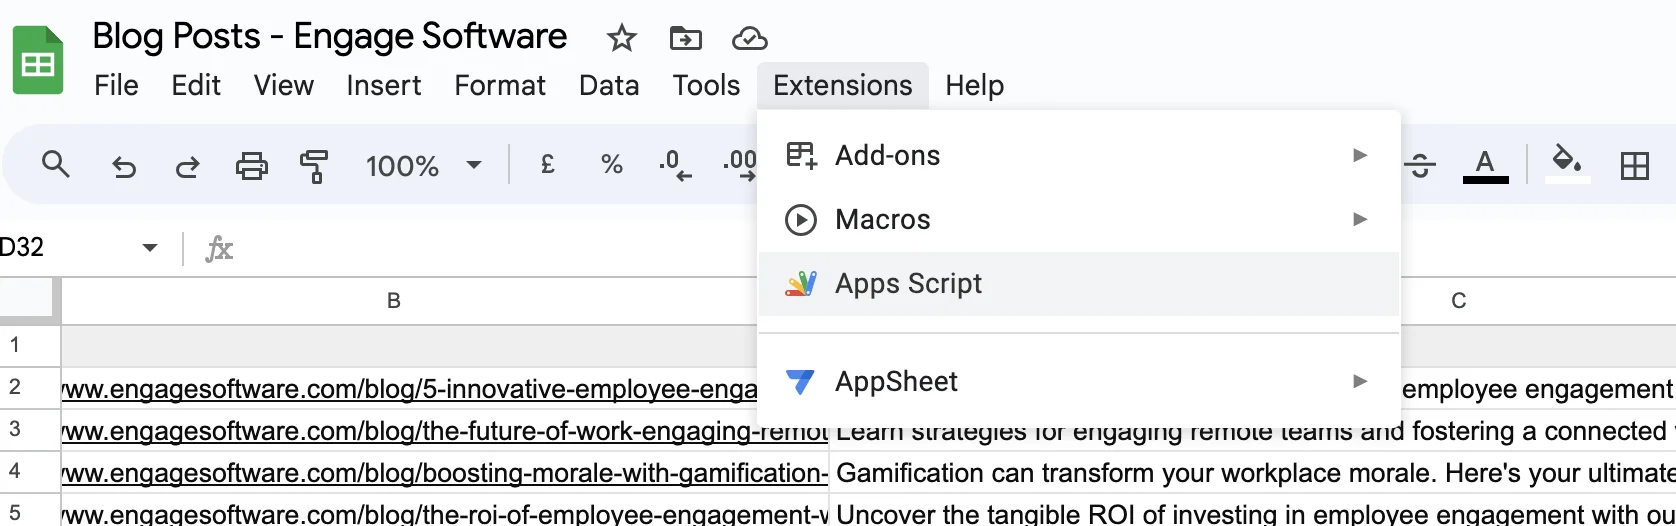
Task: Select cell starting 'Gamification can transform'
Action: pos(1252,473)
